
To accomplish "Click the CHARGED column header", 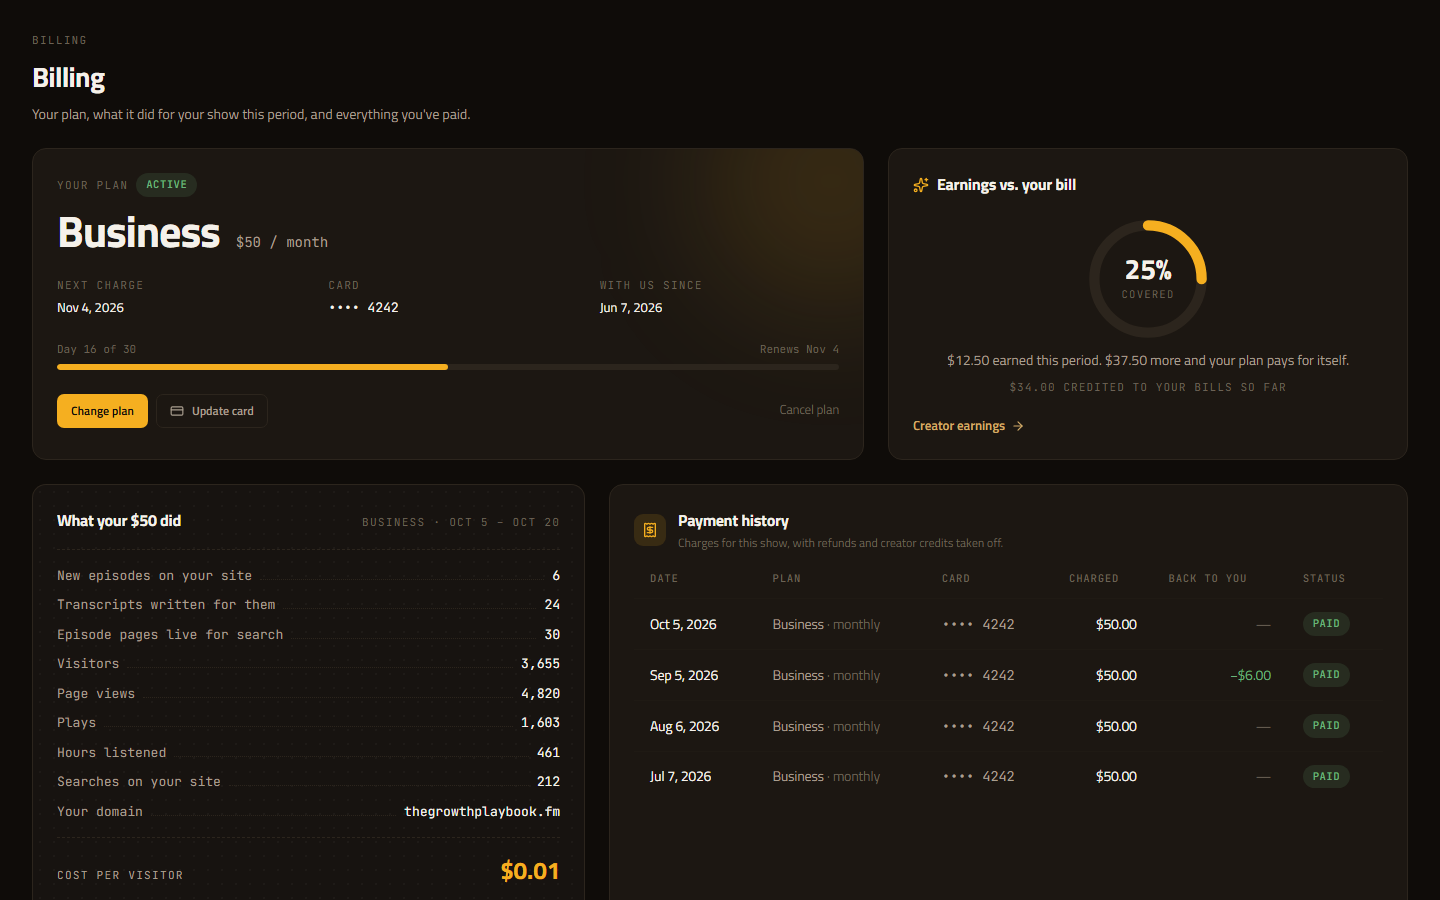I will pyautogui.click(x=1094, y=579).
